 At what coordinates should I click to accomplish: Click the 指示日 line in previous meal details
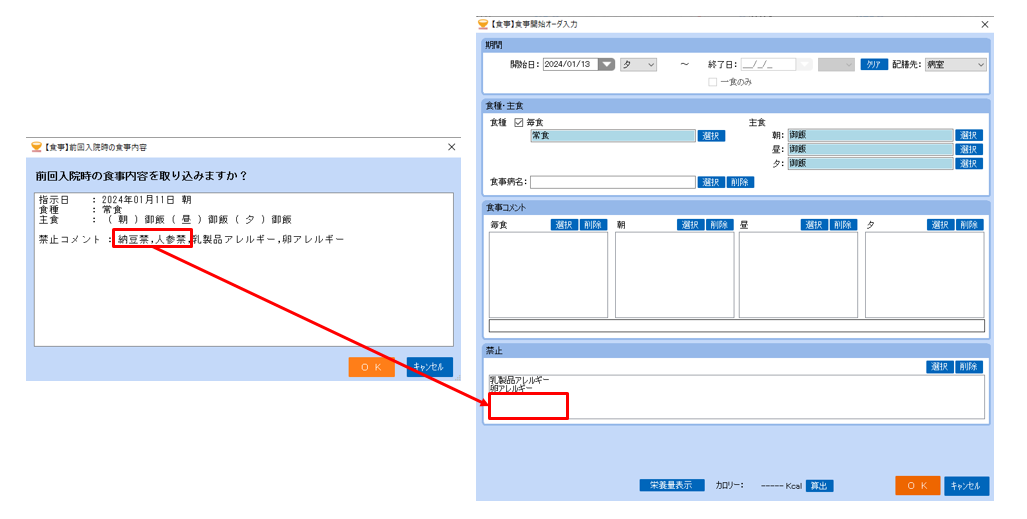pos(115,200)
